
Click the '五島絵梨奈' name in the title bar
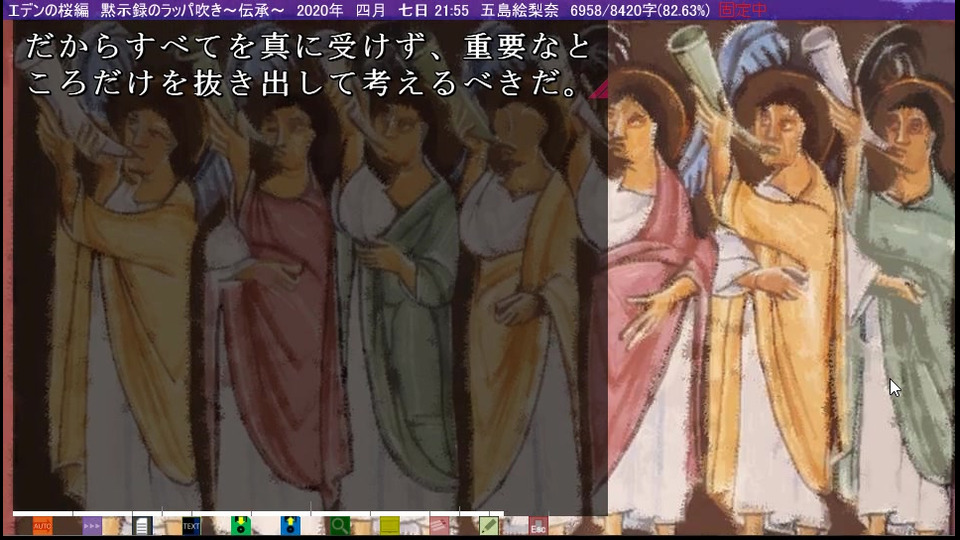point(519,10)
